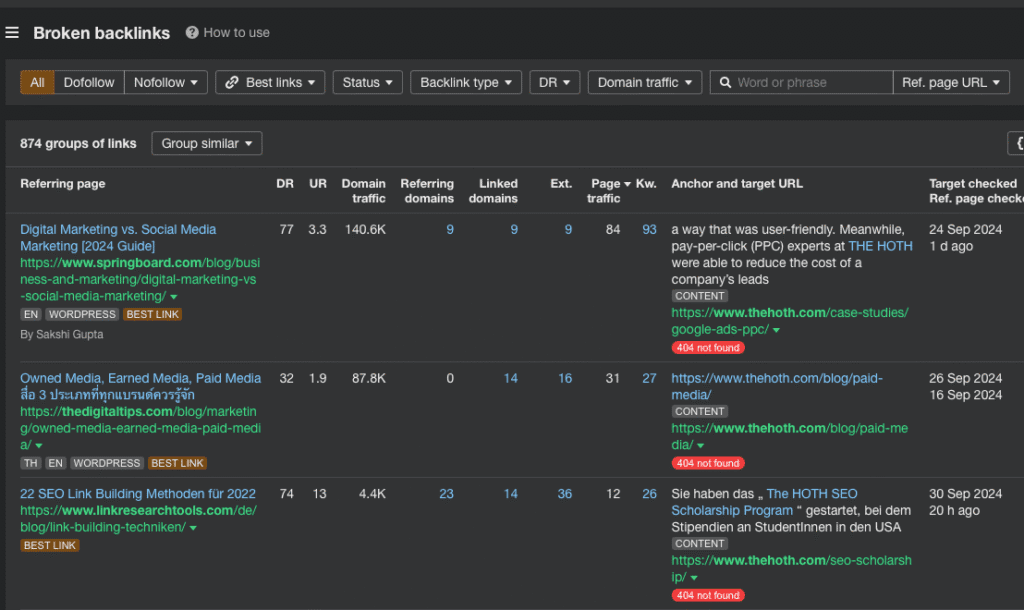Open the hamburger menu icon
Viewport: 1024px width, 610px height.
pos(12,33)
